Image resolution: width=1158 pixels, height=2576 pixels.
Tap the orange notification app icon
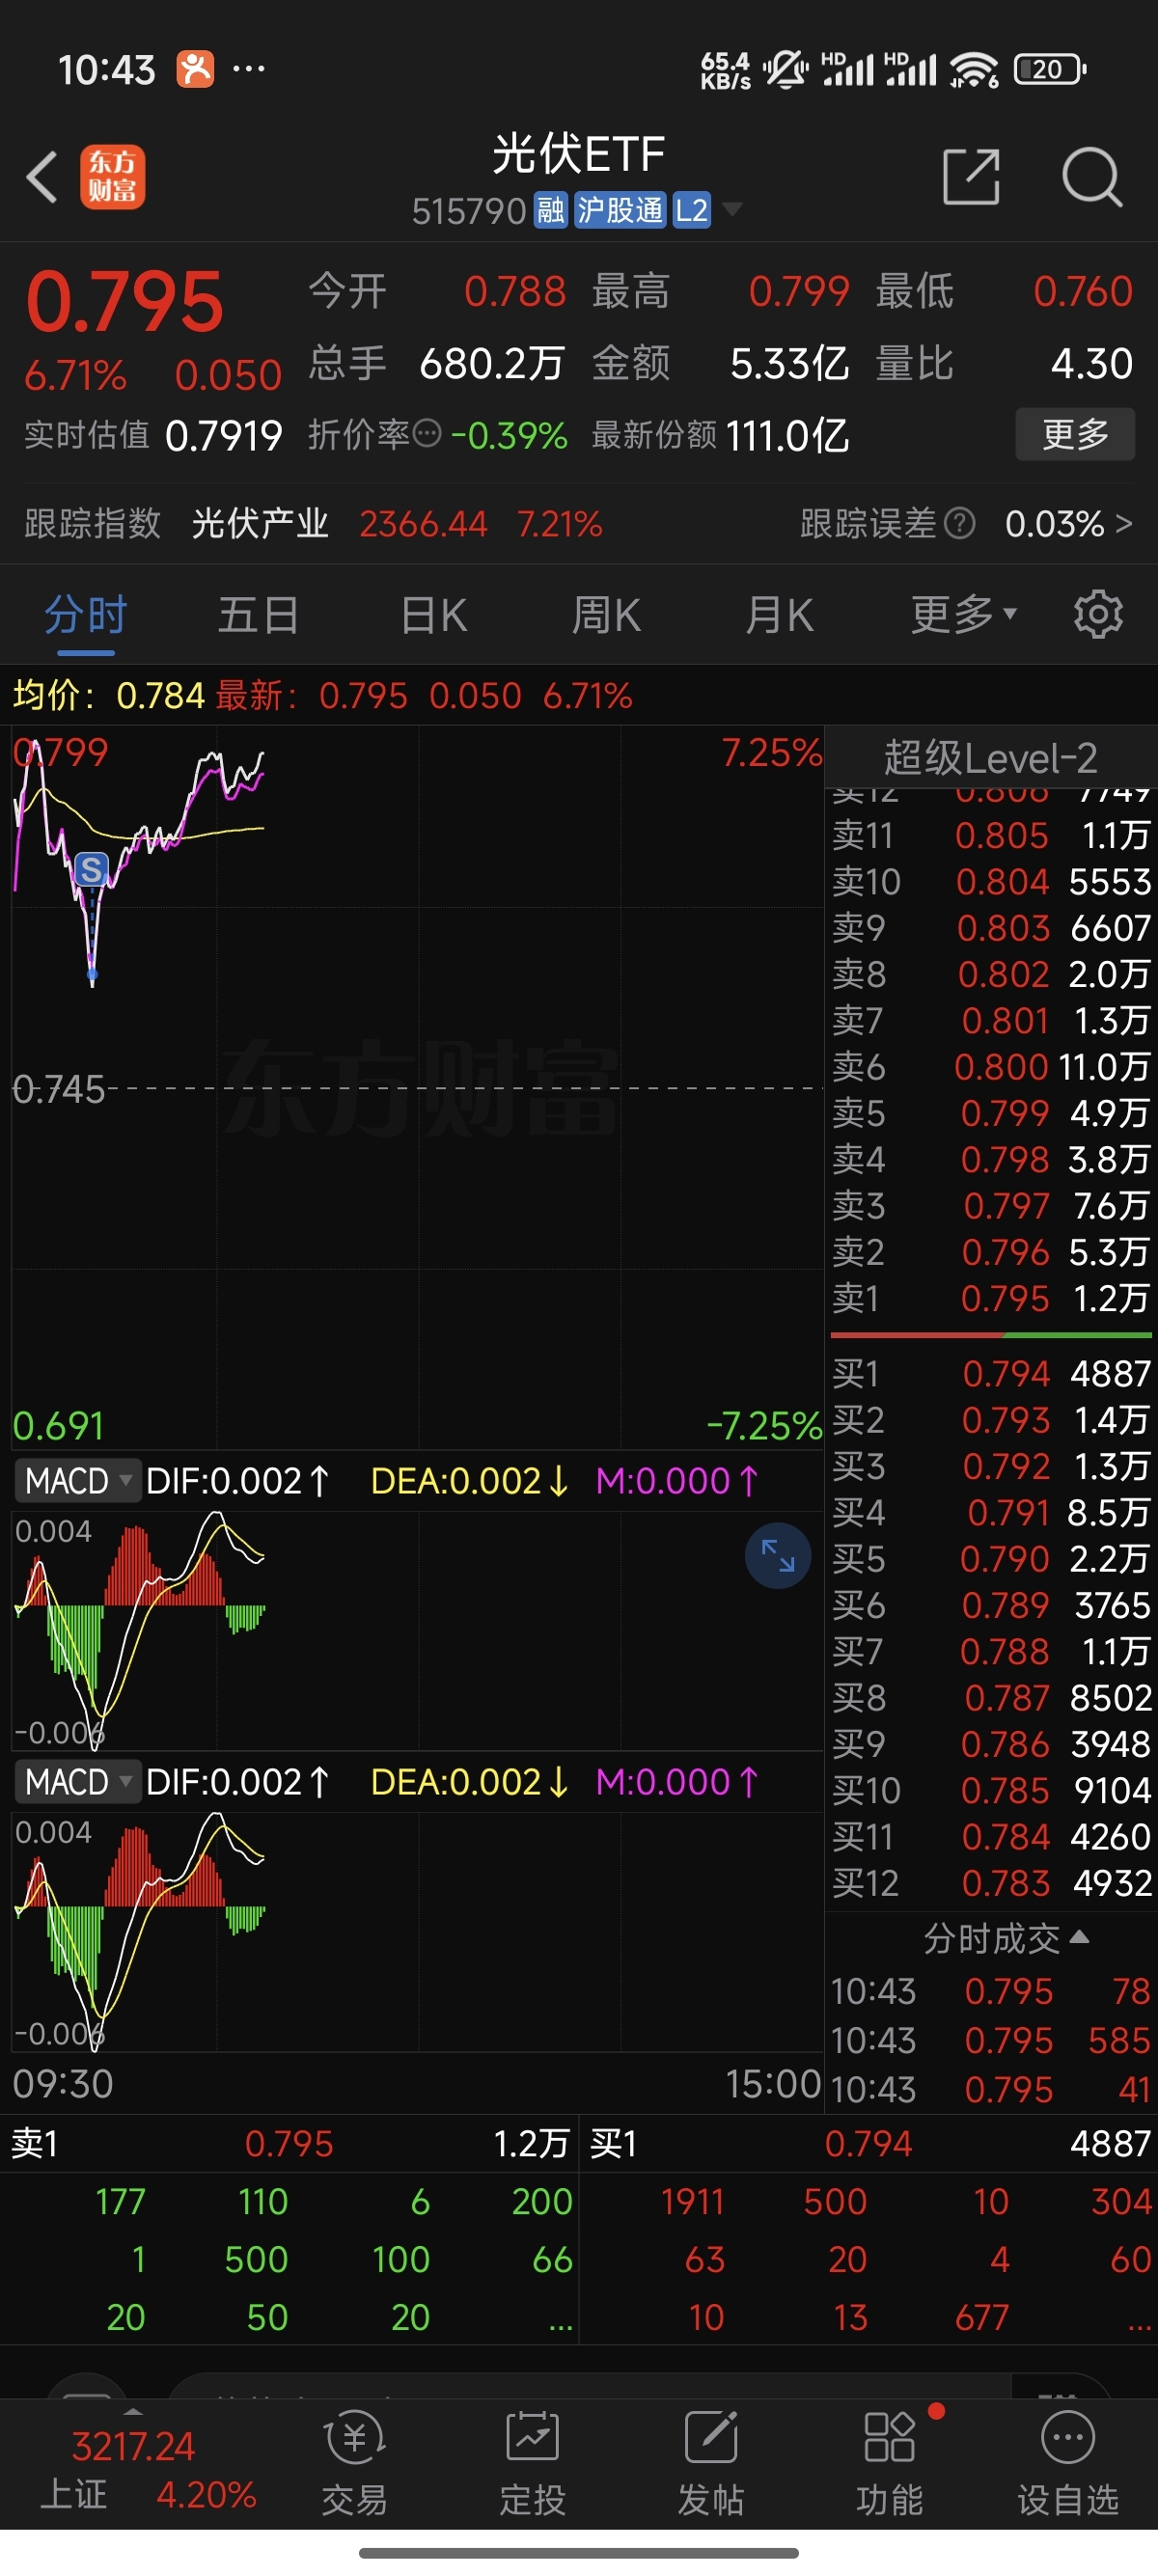195,69
